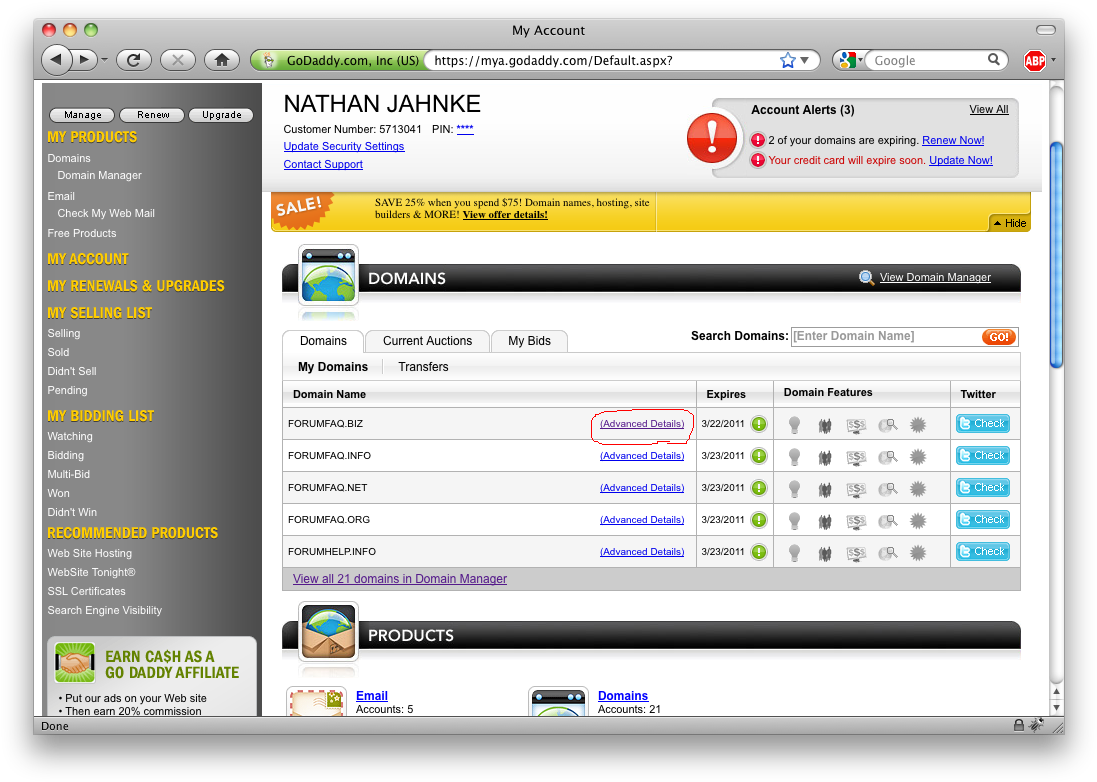This screenshot has width=1097, height=782.
Task: Open the Adblock Plus dropdown arrow
Action: 1053,60
